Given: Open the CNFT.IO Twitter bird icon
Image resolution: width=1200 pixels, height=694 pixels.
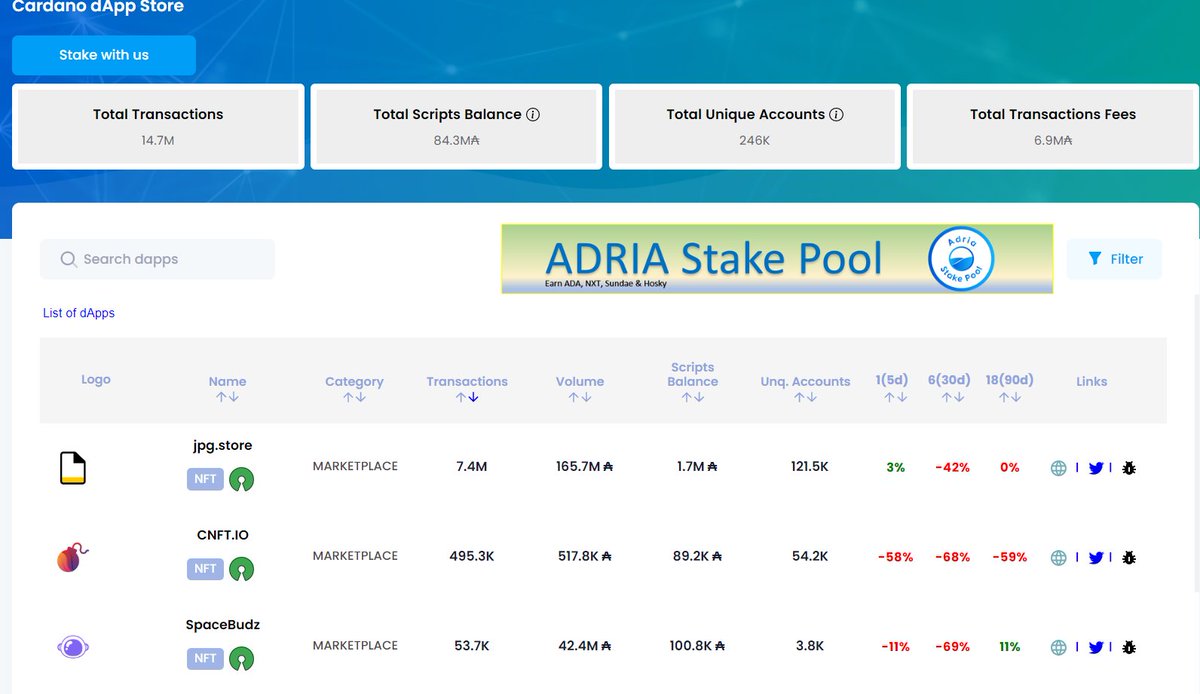Looking at the screenshot, I should (1096, 558).
